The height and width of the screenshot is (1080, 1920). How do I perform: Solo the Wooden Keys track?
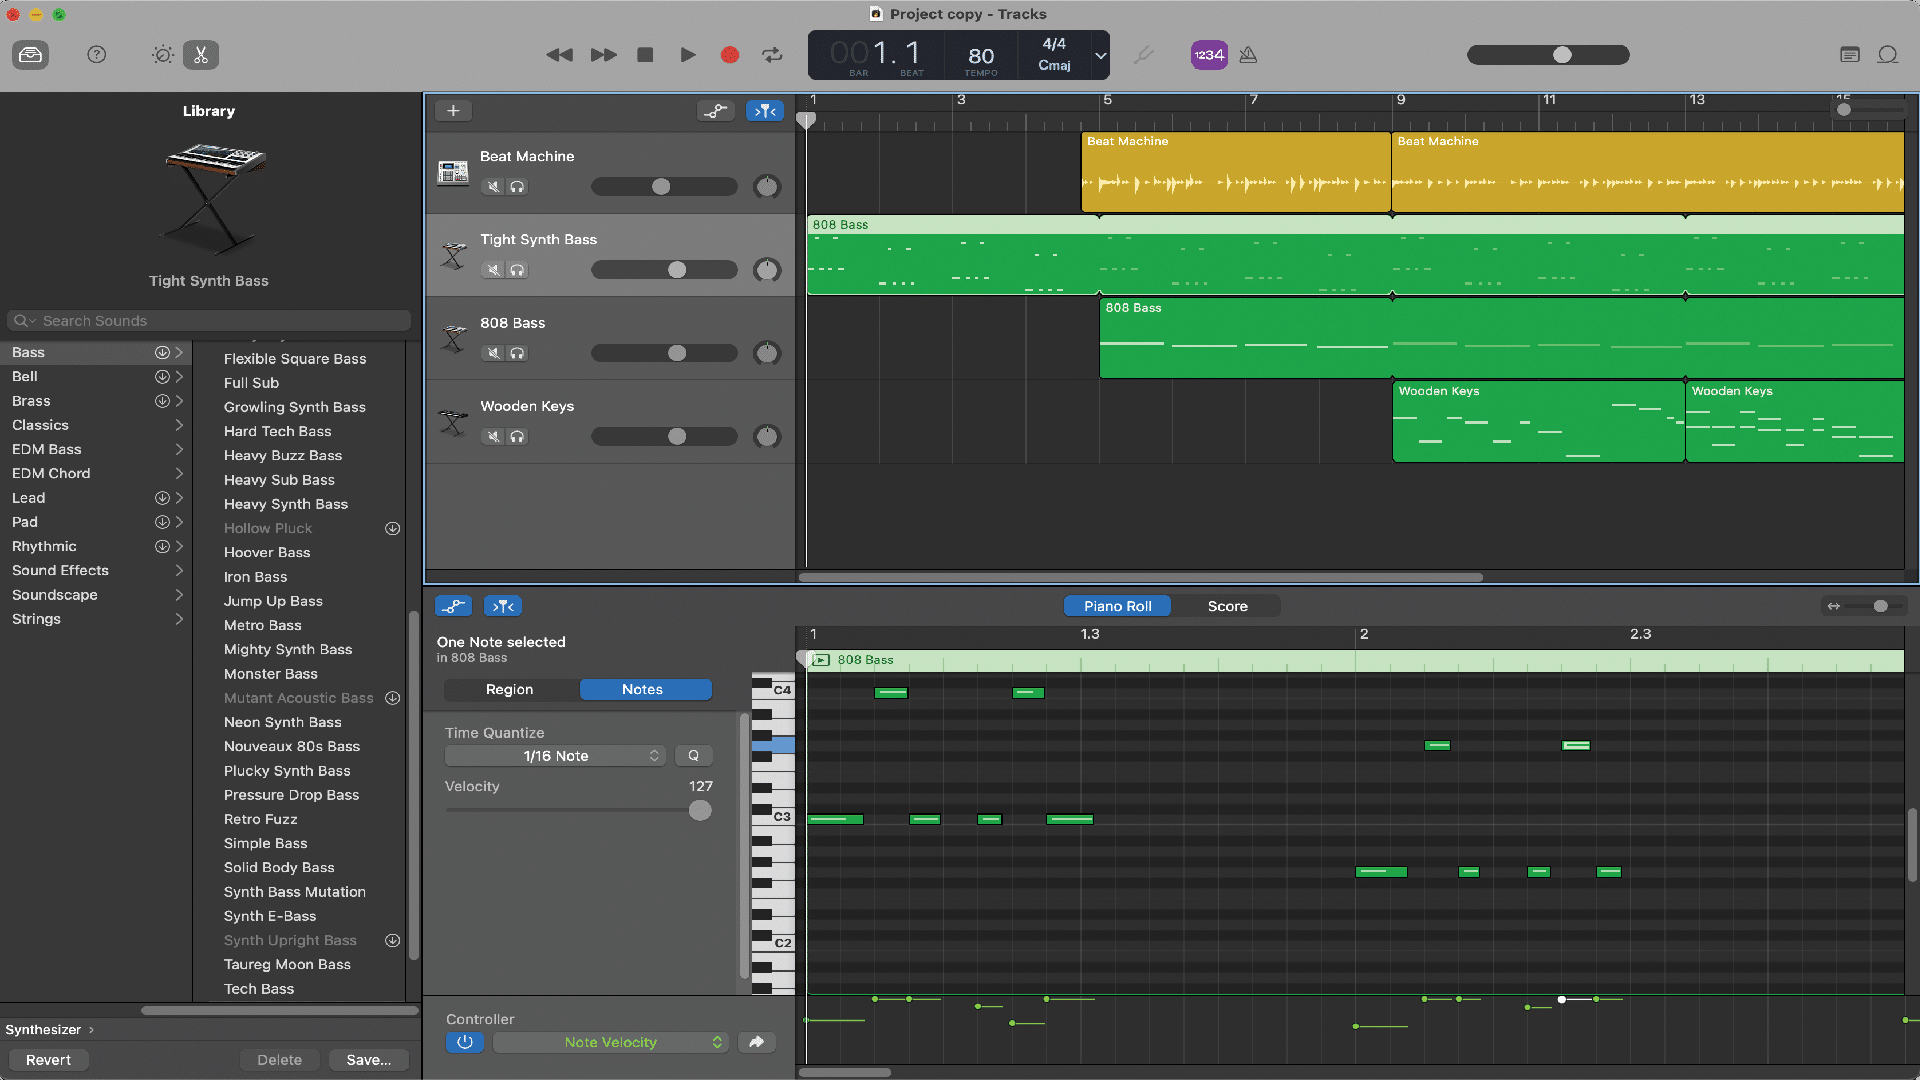(x=517, y=436)
